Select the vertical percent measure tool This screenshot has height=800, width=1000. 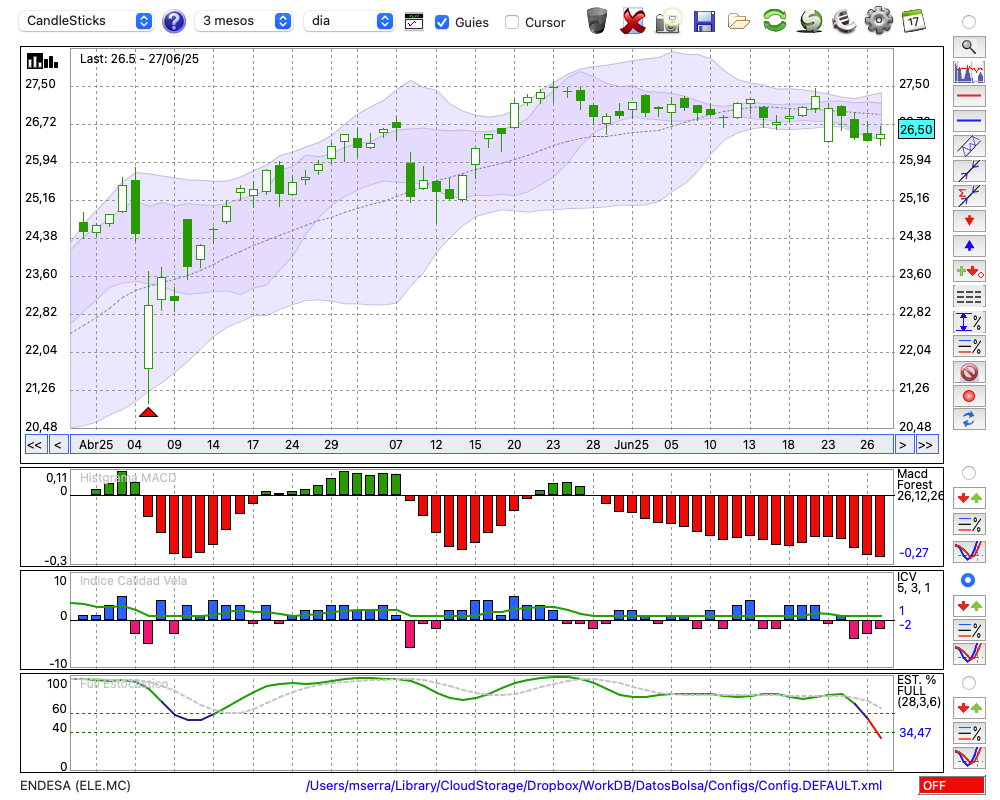point(969,322)
